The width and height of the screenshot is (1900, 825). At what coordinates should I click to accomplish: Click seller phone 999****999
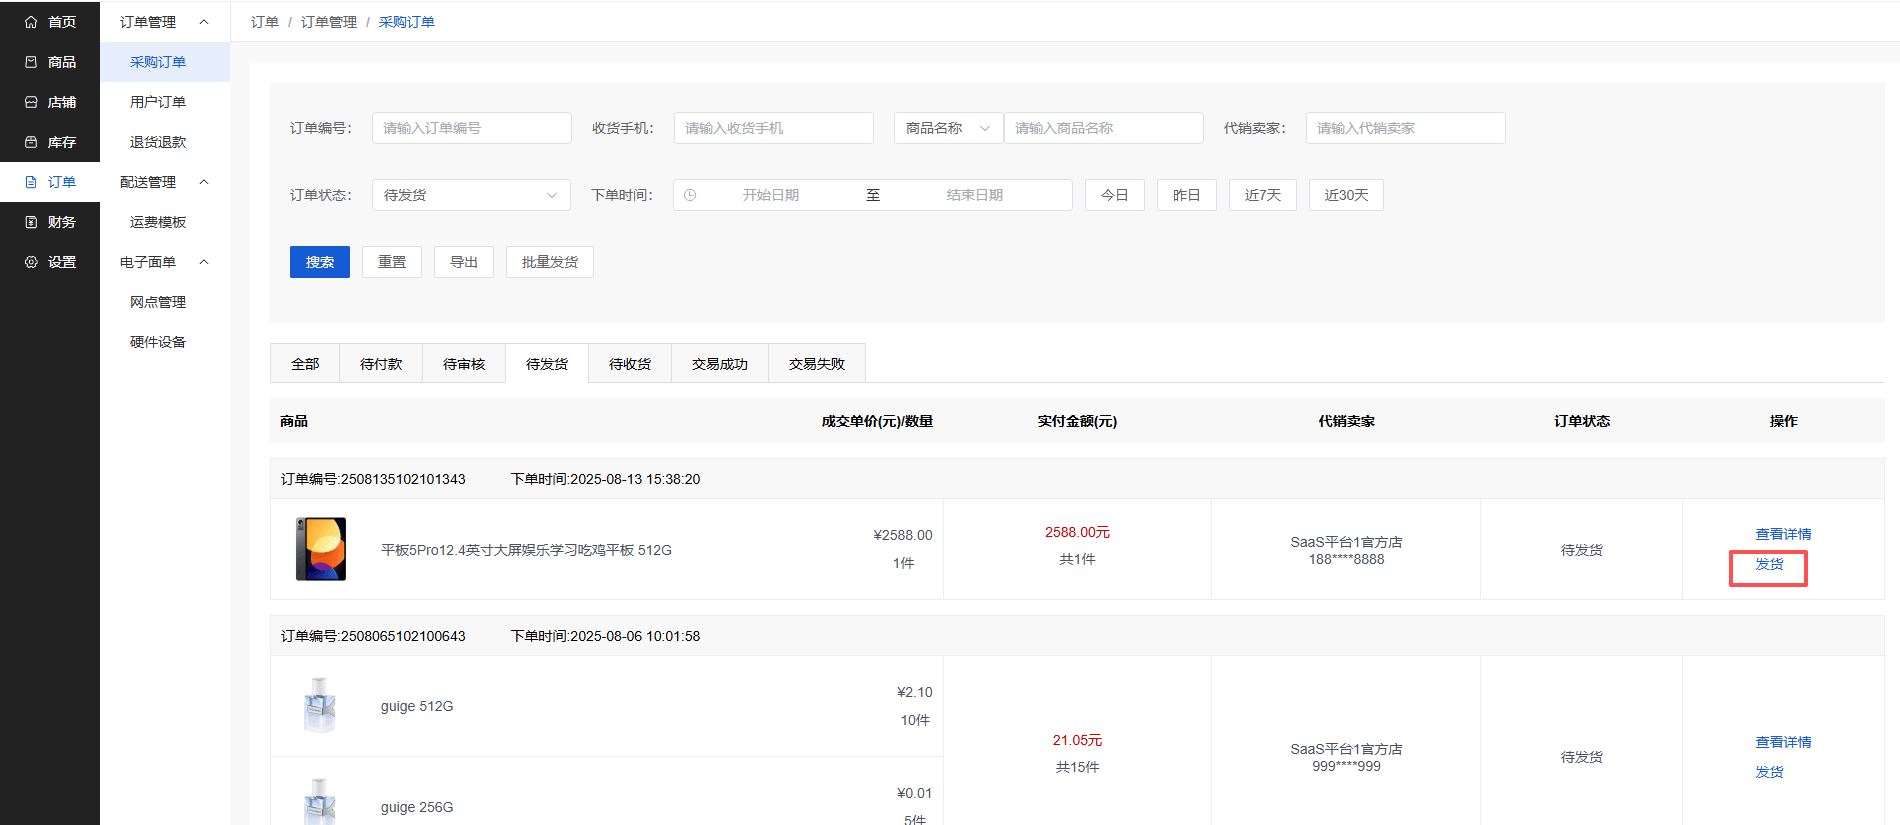[1346, 766]
